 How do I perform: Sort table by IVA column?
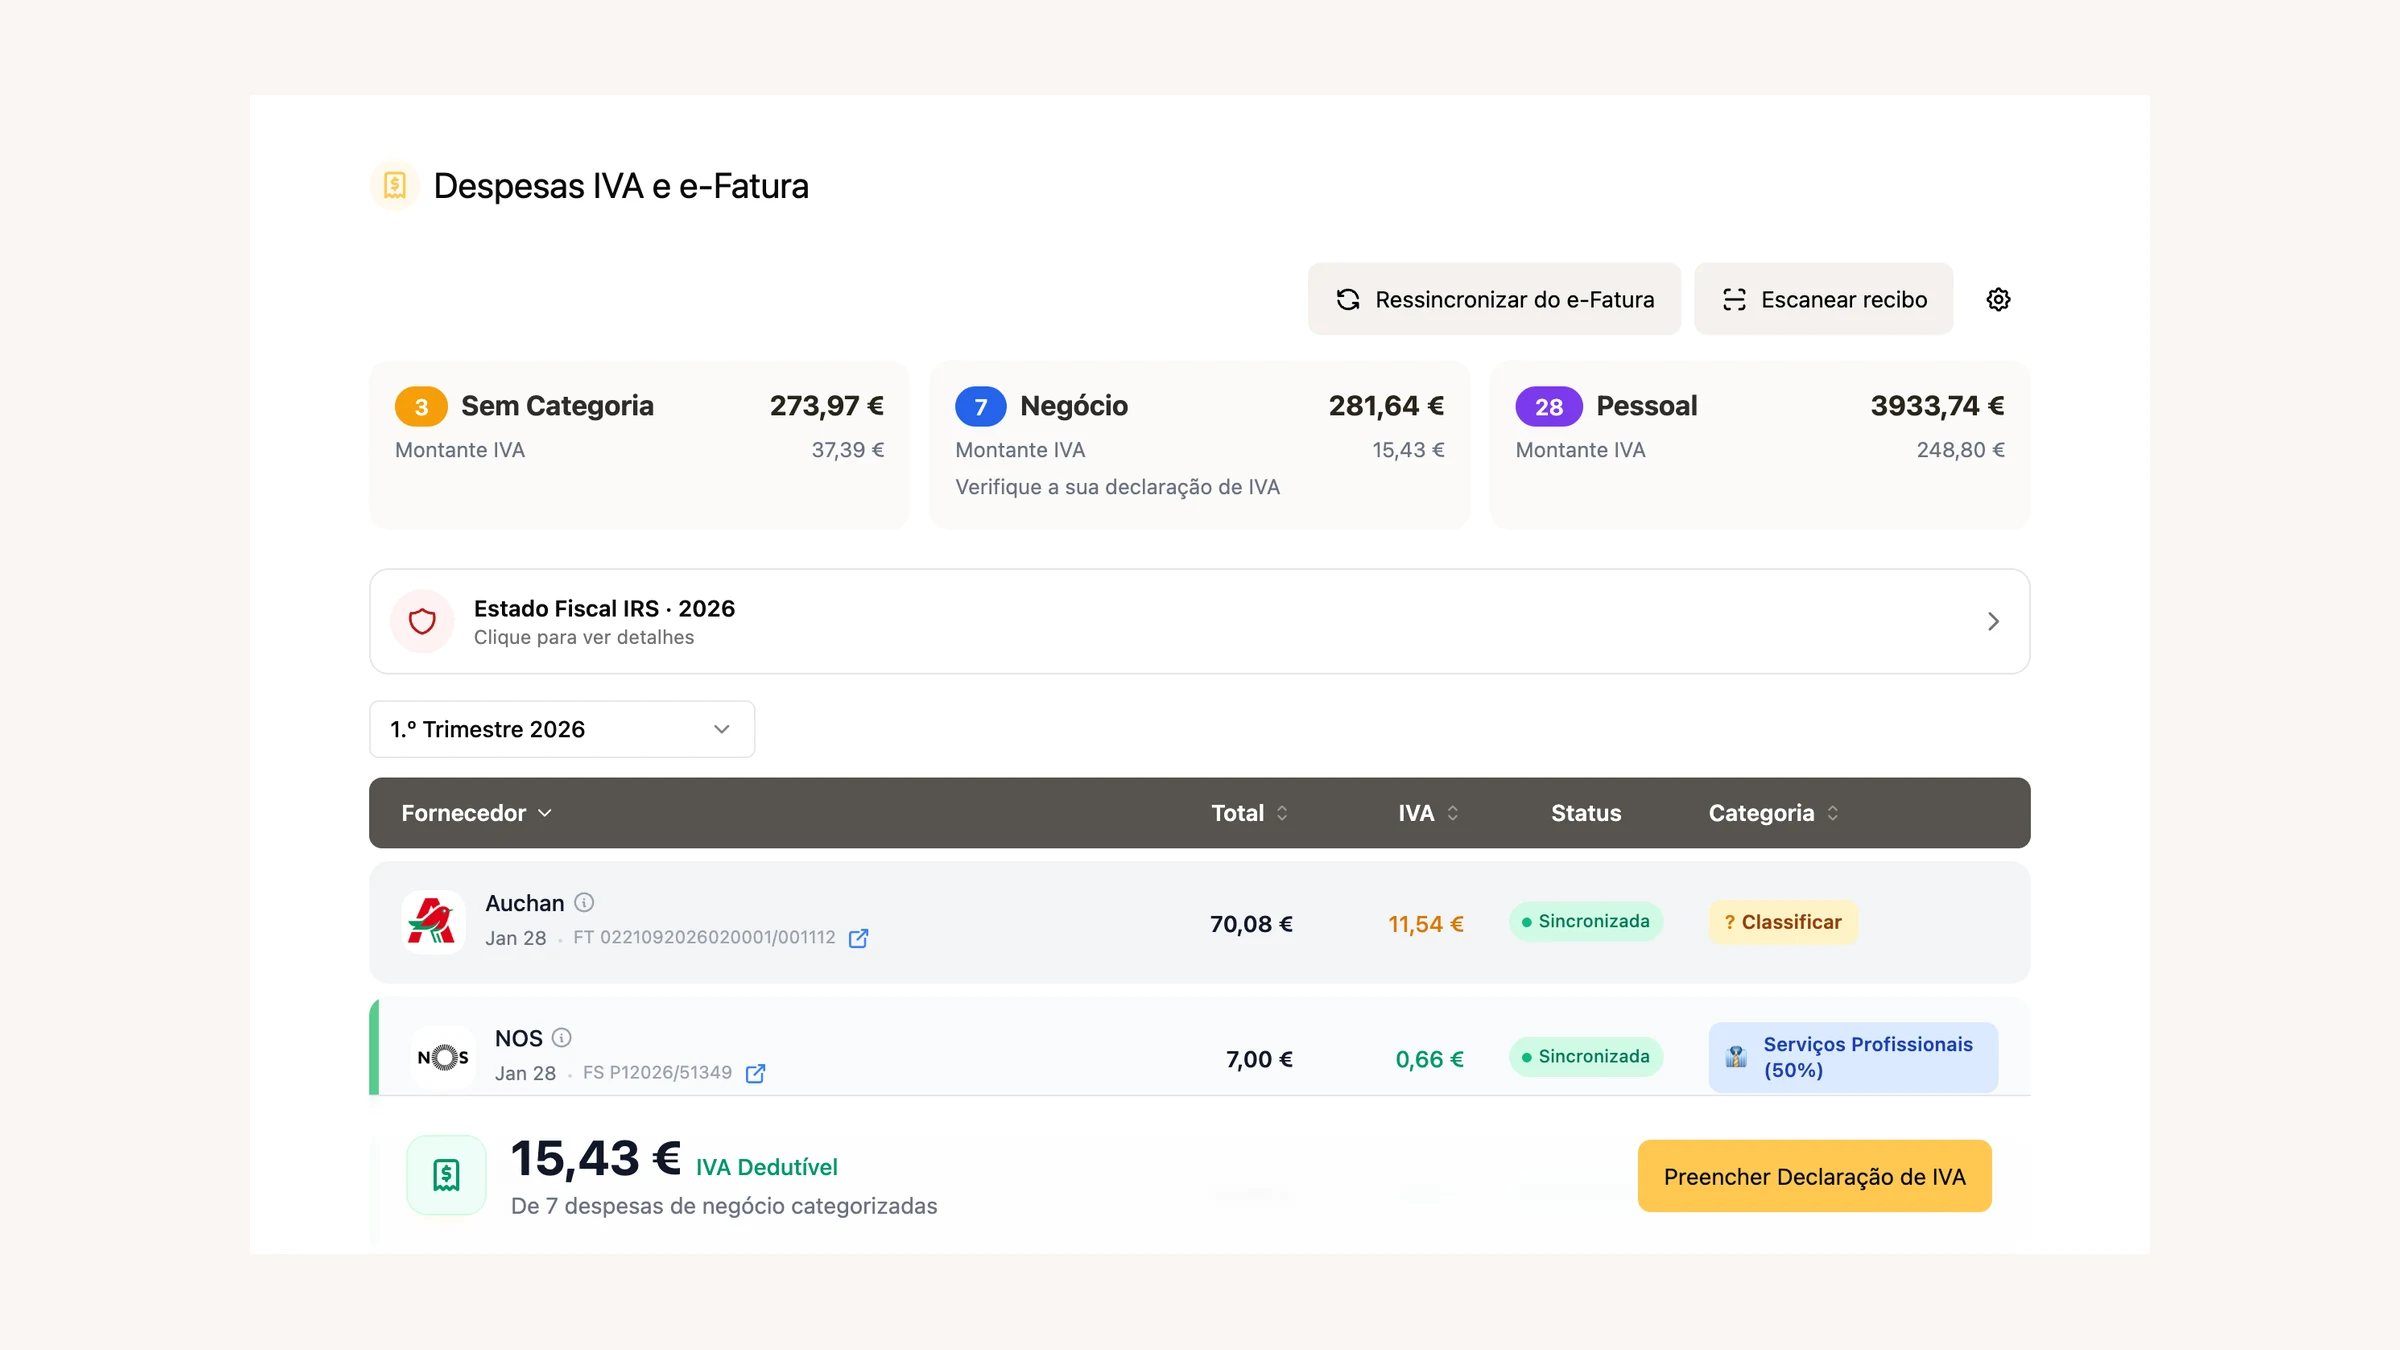[1429, 813]
